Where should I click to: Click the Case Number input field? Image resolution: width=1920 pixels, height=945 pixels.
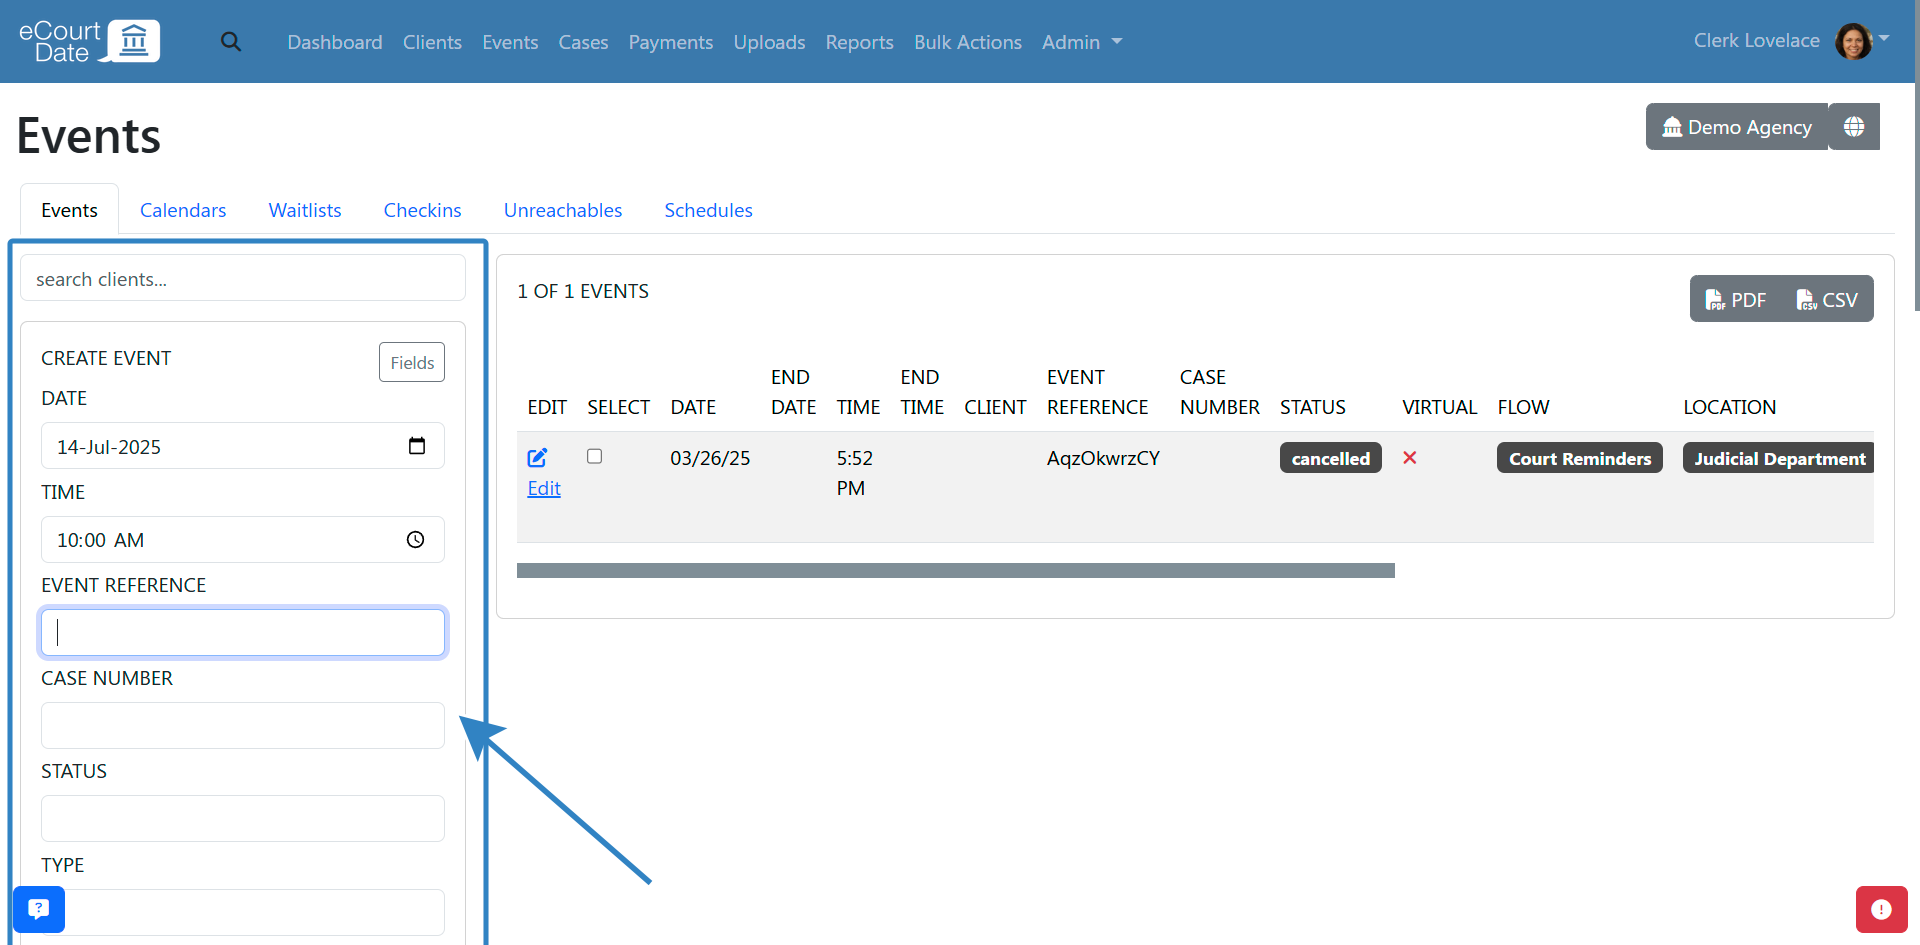243,725
